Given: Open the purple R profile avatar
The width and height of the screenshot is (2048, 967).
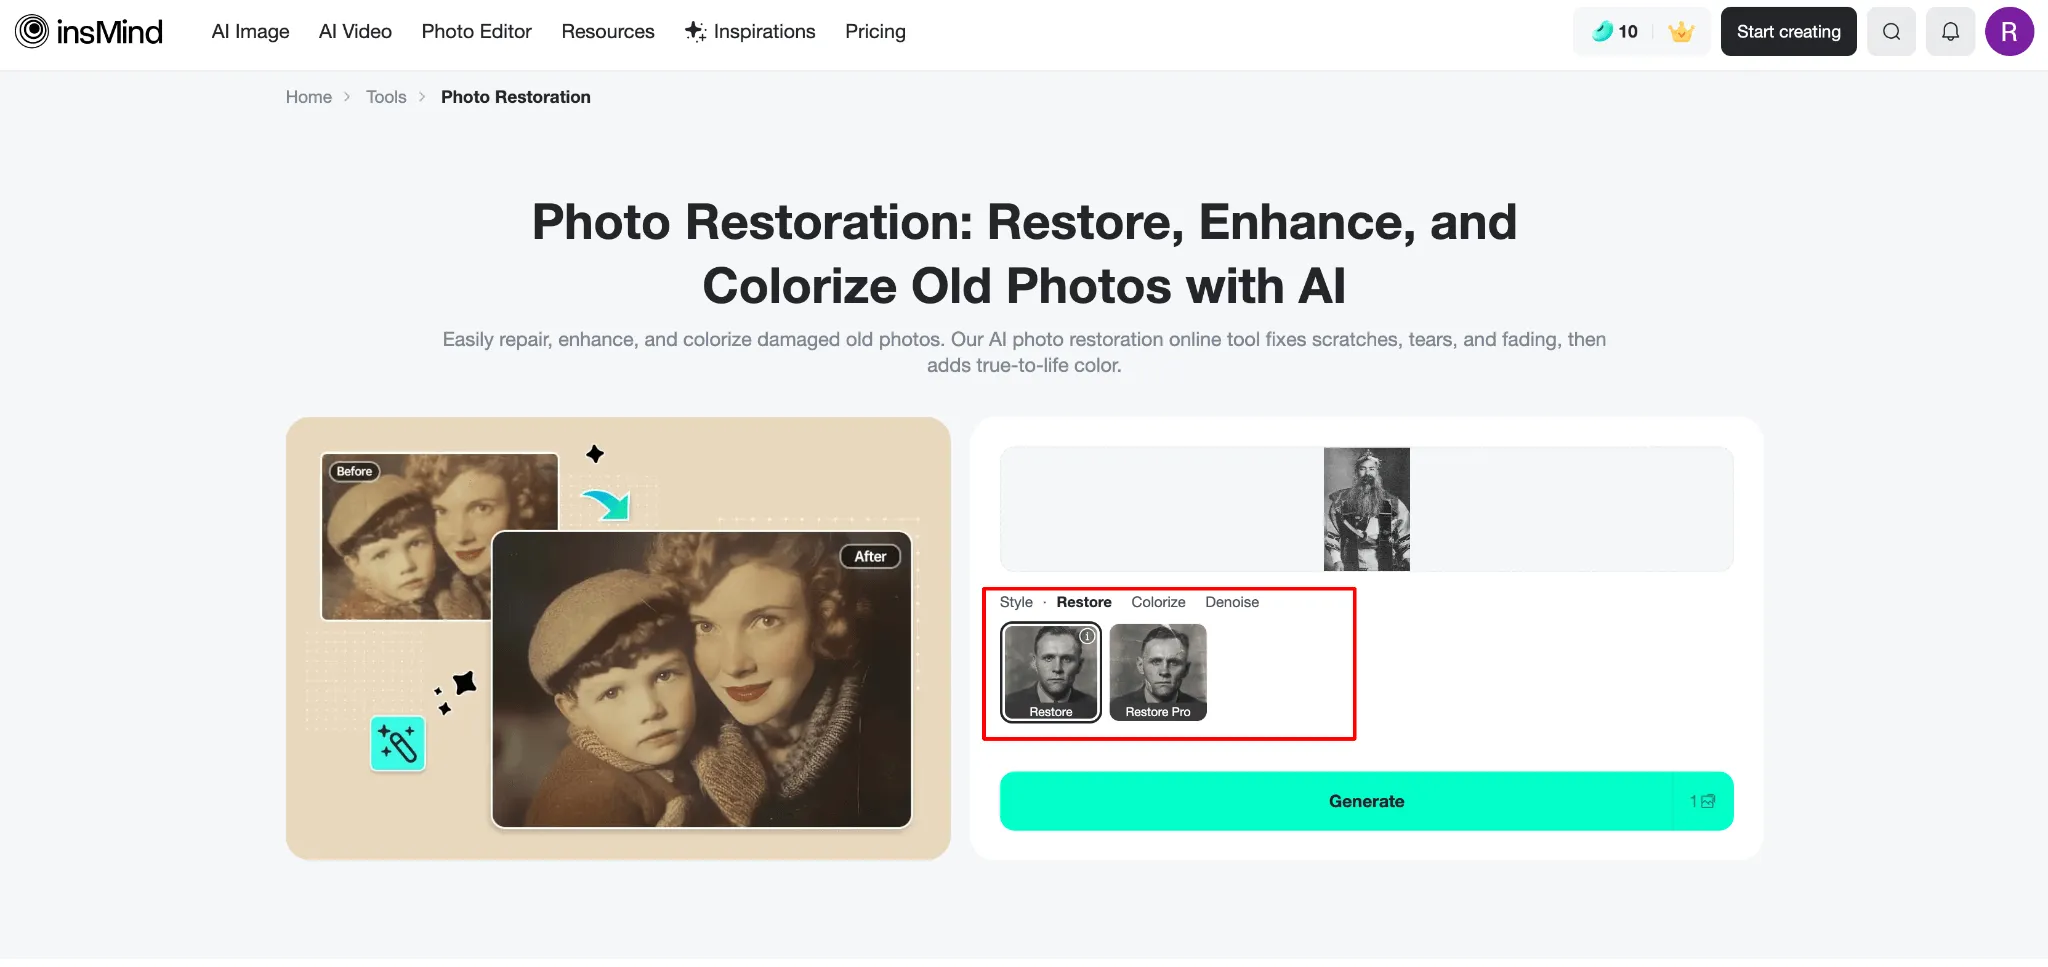Looking at the screenshot, I should point(2009,32).
